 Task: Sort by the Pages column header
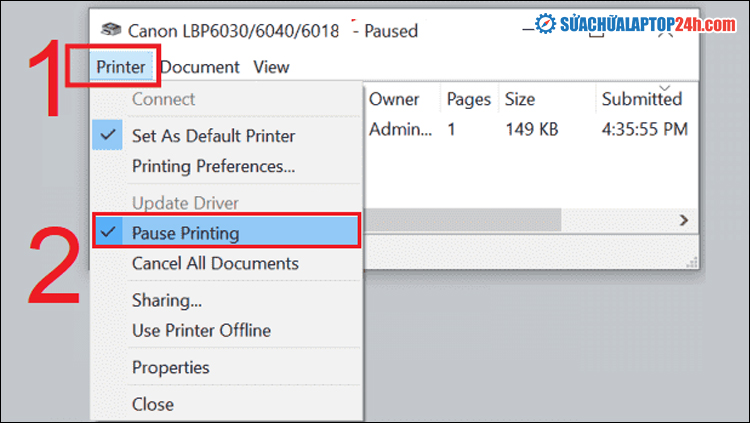(469, 99)
